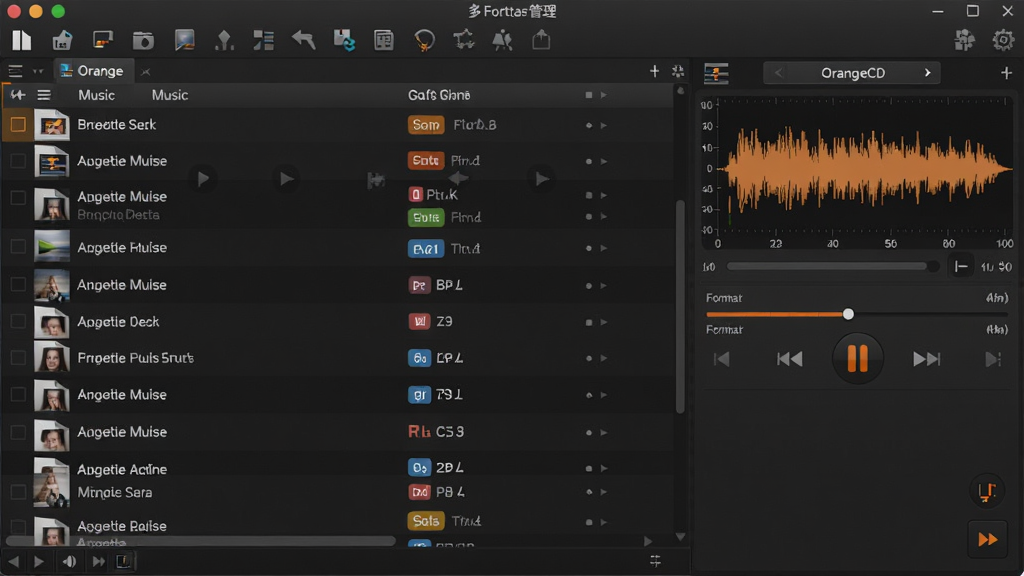
Task: Close the Orange tab
Action: click(146, 72)
